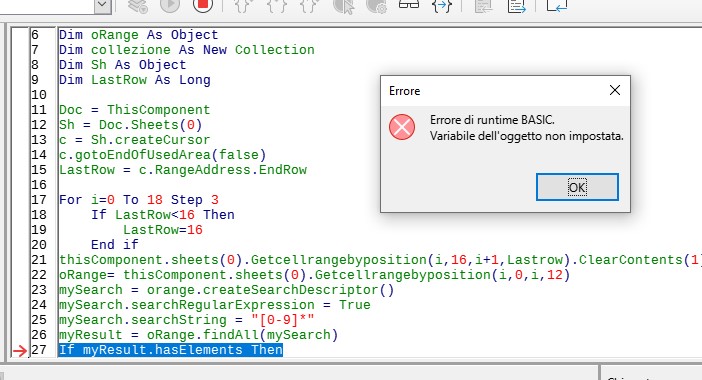The image size is (702, 380).
Task: Click the ClearContents line at line 21
Action: pos(380,260)
